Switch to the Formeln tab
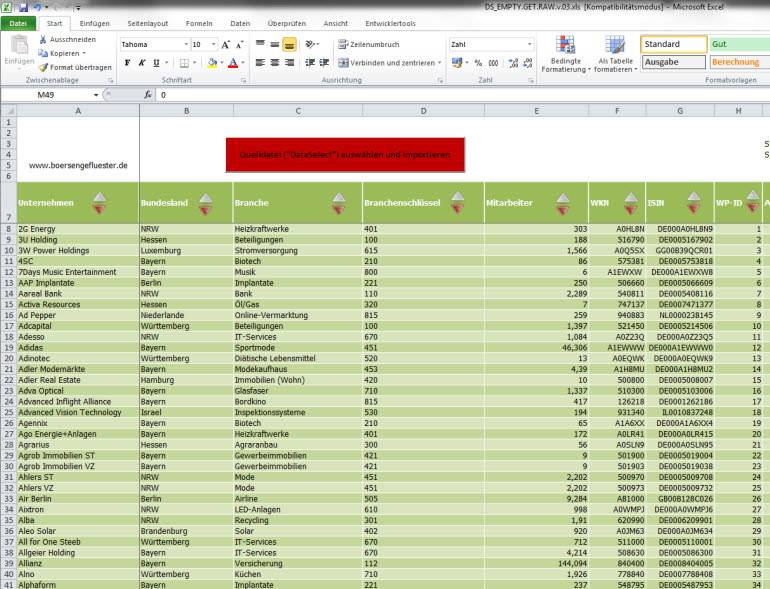 [x=199, y=24]
